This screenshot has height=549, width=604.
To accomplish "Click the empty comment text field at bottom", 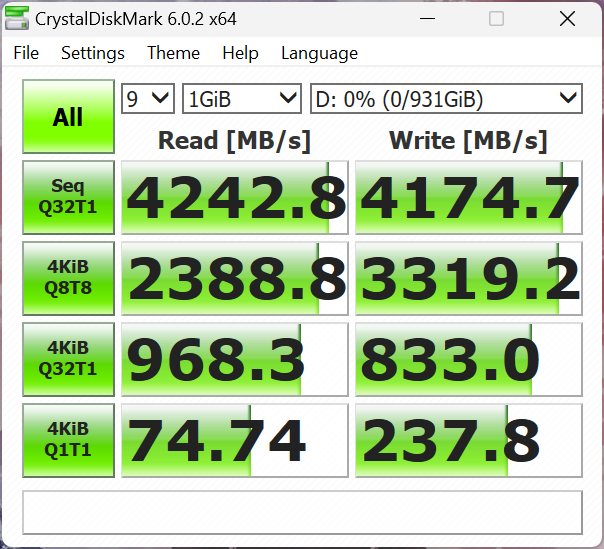I will tap(302, 512).
